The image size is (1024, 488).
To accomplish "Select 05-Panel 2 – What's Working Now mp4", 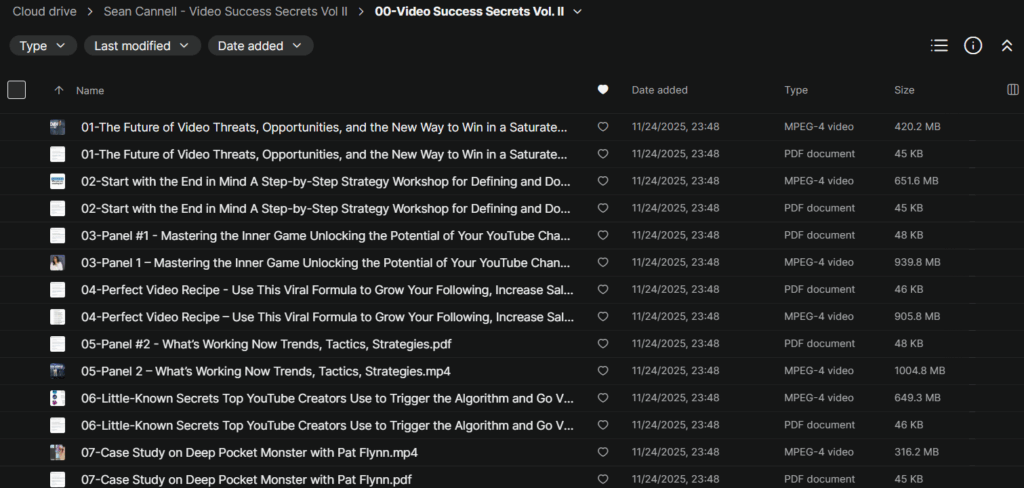I will click(266, 371).
